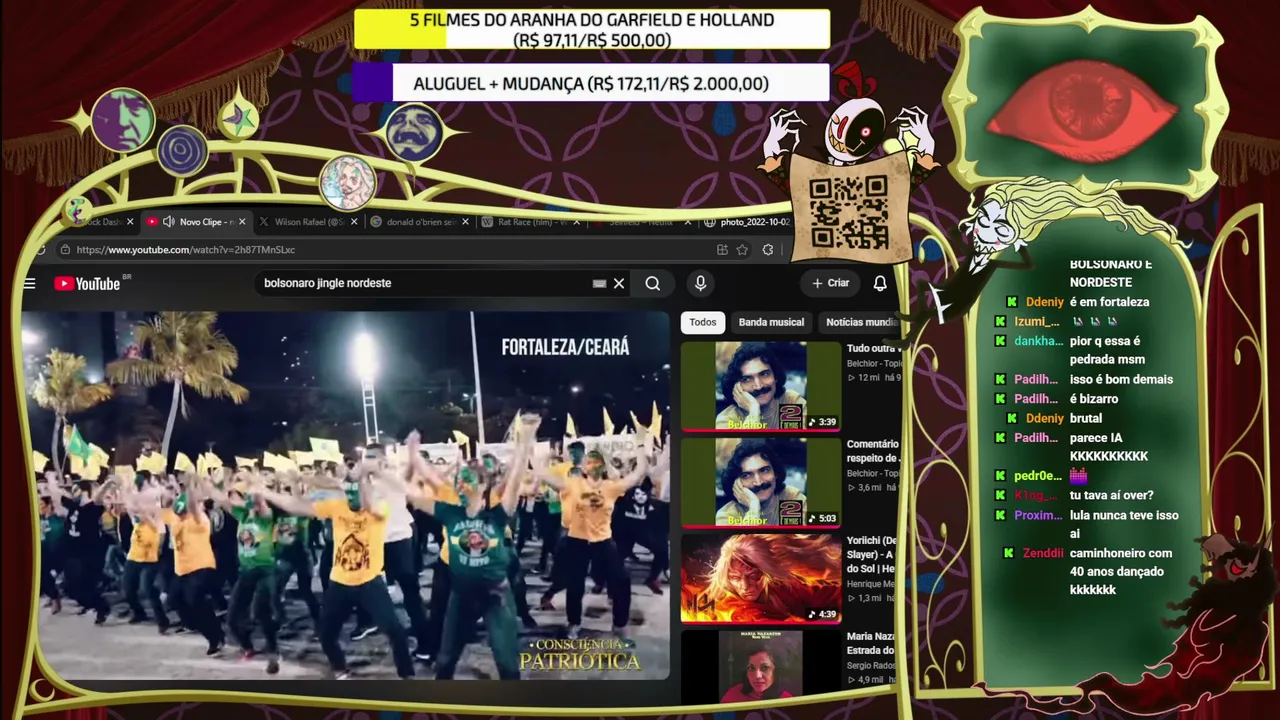Click the red eye emblem on the overlay
Screen dimensions: 1280x720
pyautogui.click(x=1086, y=112)
